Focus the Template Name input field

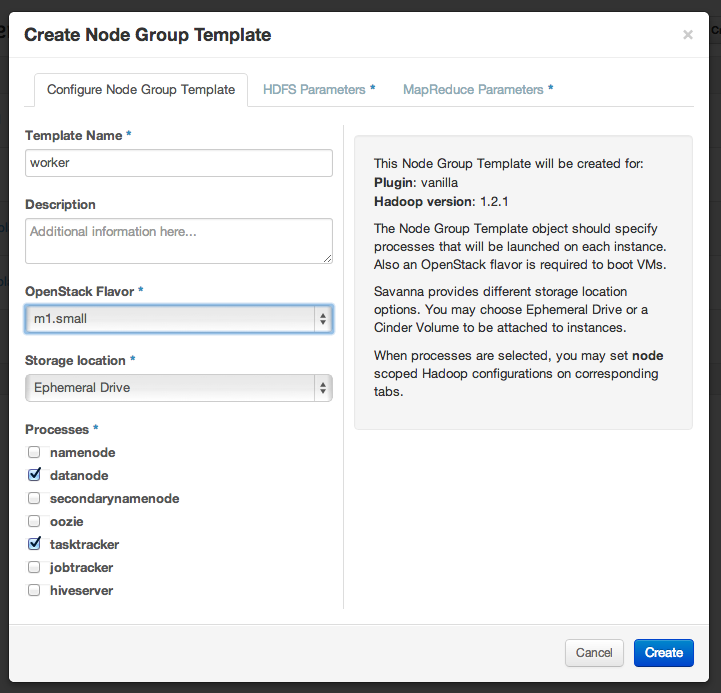point(178,163)
